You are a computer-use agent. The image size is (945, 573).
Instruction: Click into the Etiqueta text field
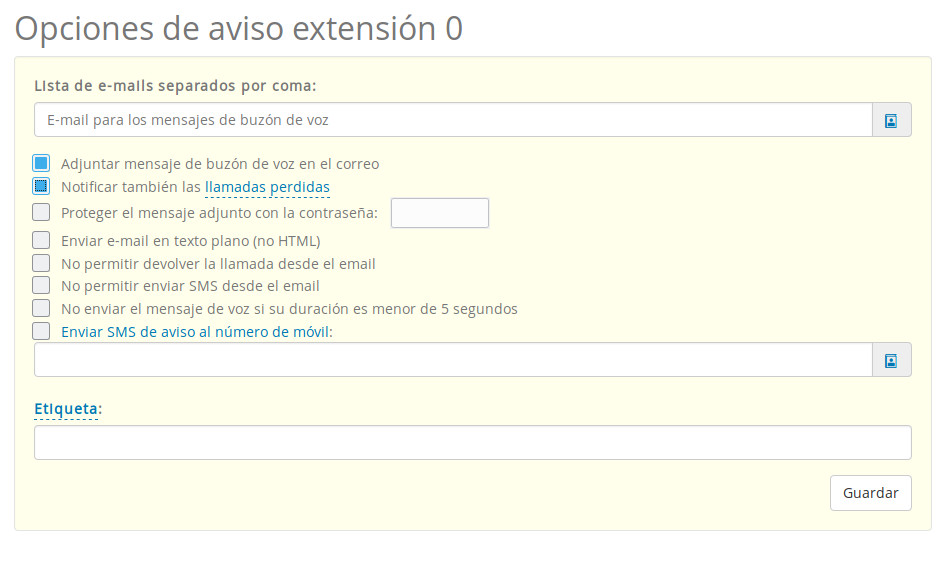coord(472,443)
